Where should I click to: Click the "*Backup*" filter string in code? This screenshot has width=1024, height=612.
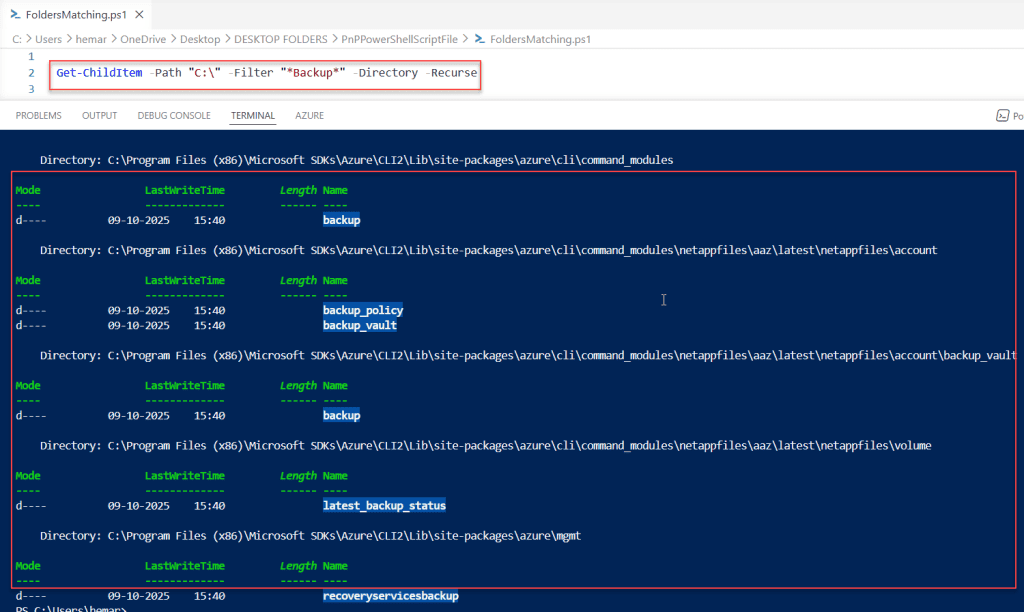pos(313,72)
